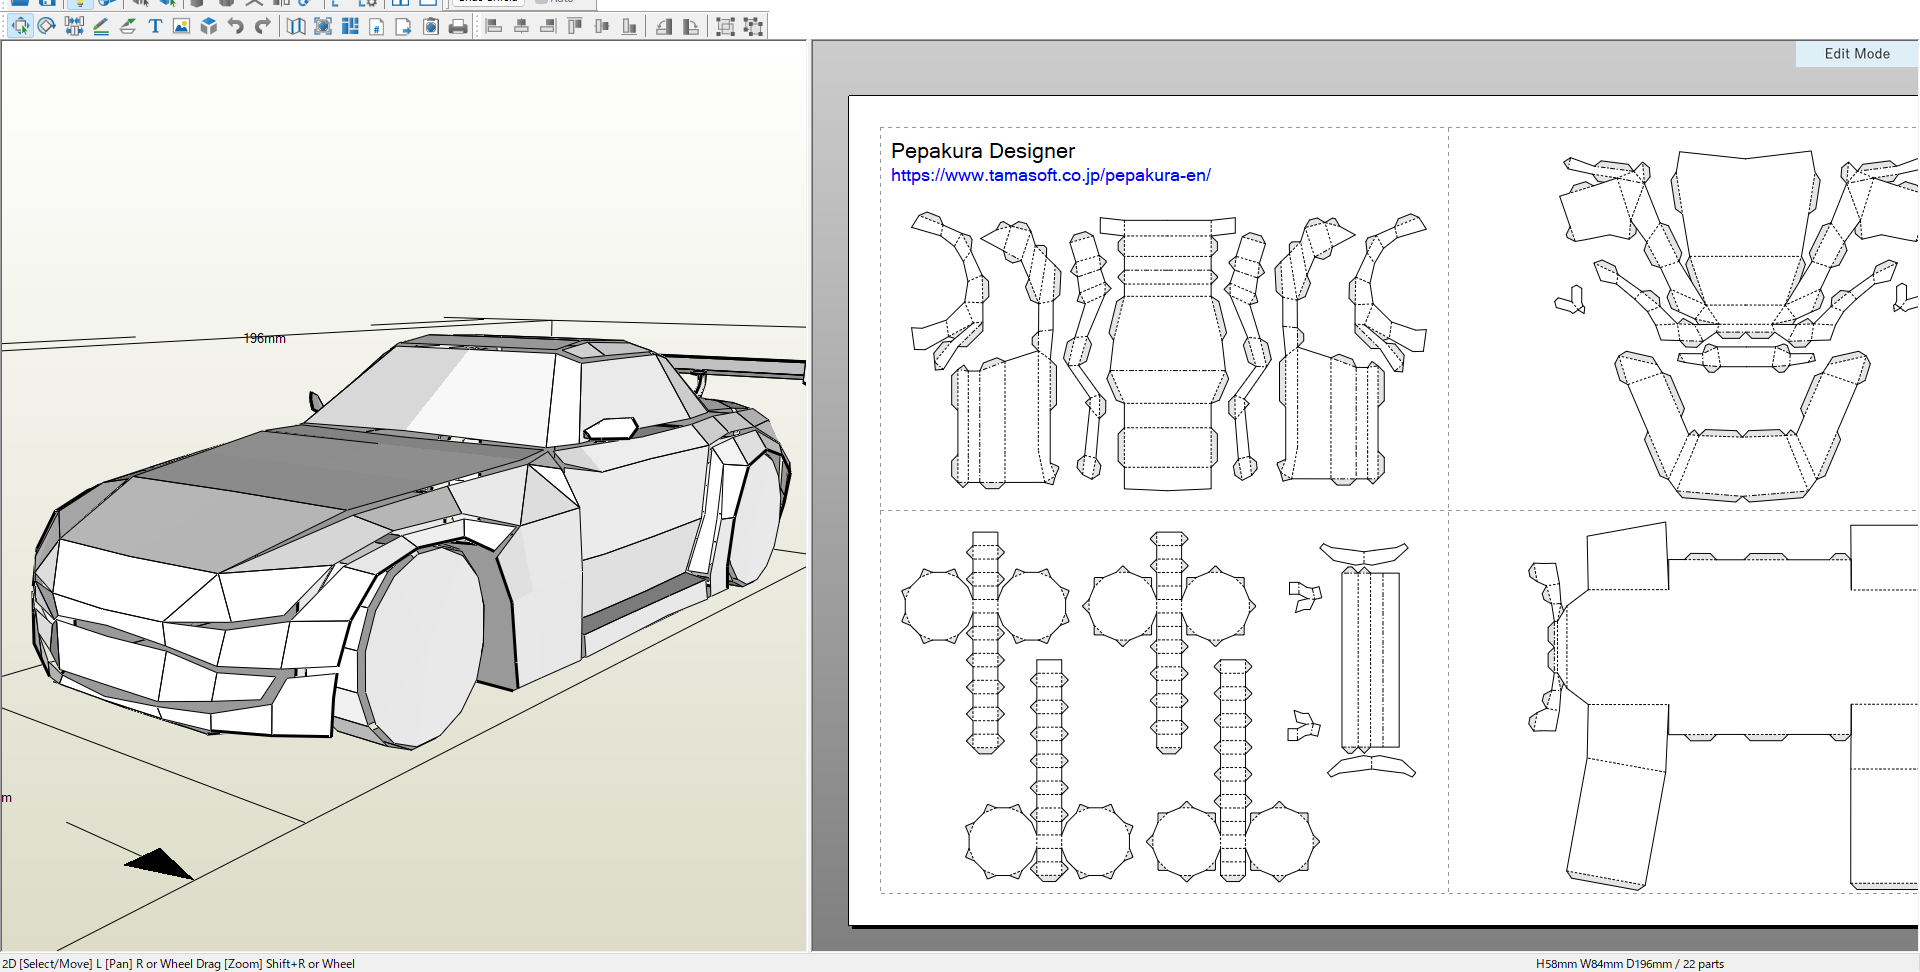Undo the last action
This screenshot has height=972, width=1920.
click(x=236, y=27)
